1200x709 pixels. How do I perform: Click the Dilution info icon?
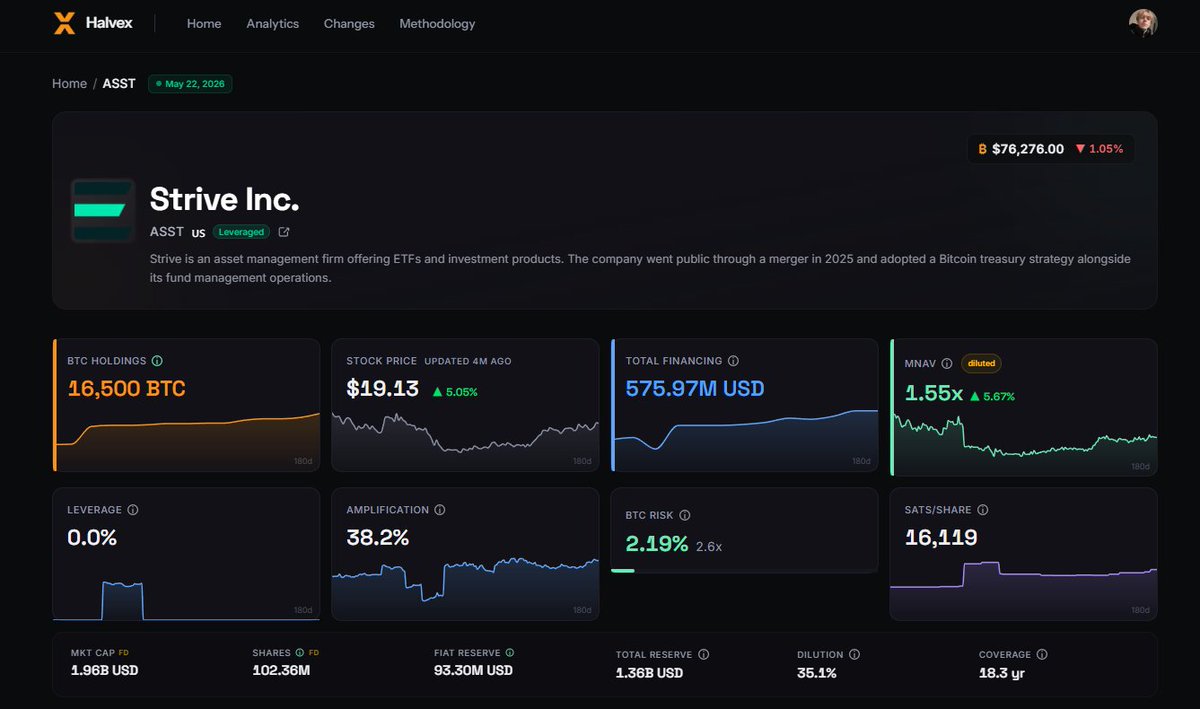pyautogui.click(x=854, y=655)
